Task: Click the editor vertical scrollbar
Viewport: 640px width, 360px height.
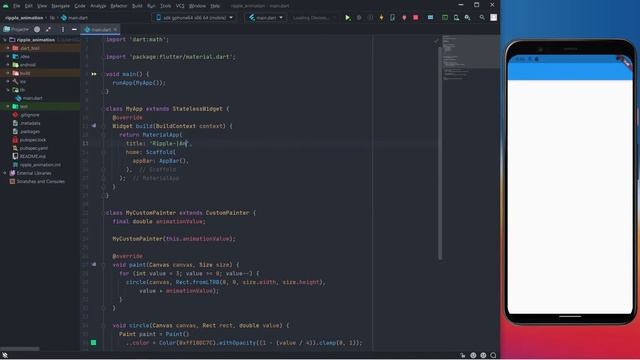Action: [x=440, y=153]
